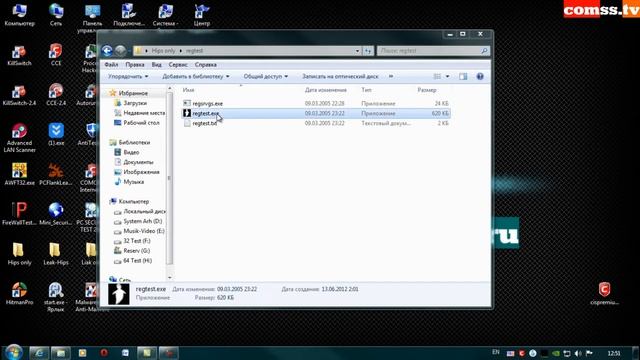Image resolution: width=640 pixels, height=360 pixels.
Task: Open the Leak-Hips desktop folder
Action: pos(56,254)
